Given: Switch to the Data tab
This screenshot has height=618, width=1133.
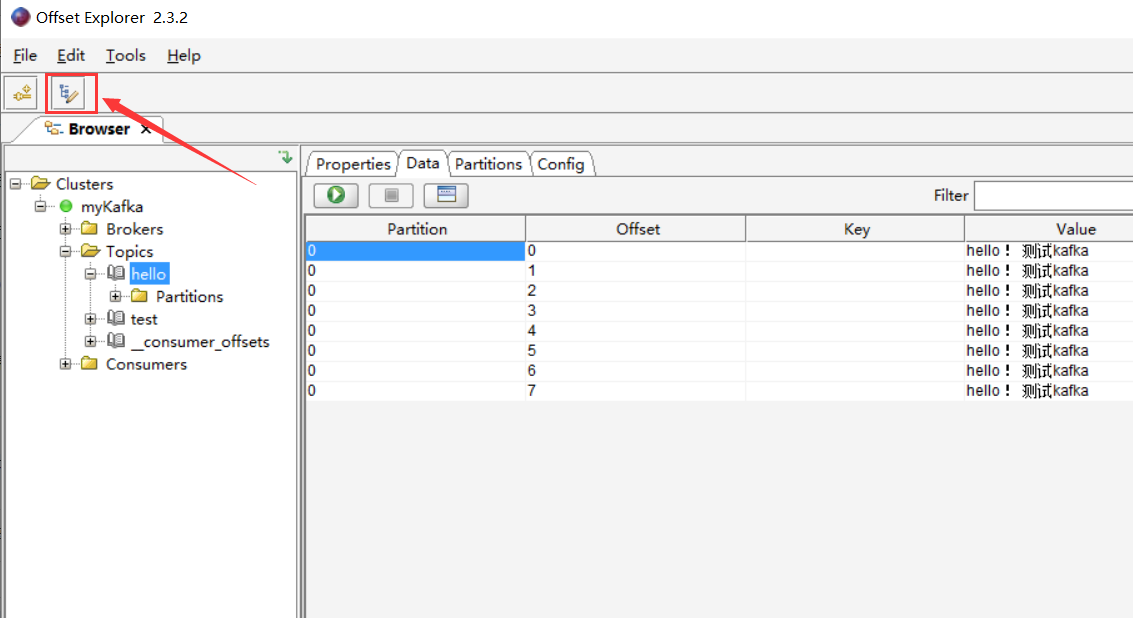Looking at the screenshot, I should pos(423,163).
